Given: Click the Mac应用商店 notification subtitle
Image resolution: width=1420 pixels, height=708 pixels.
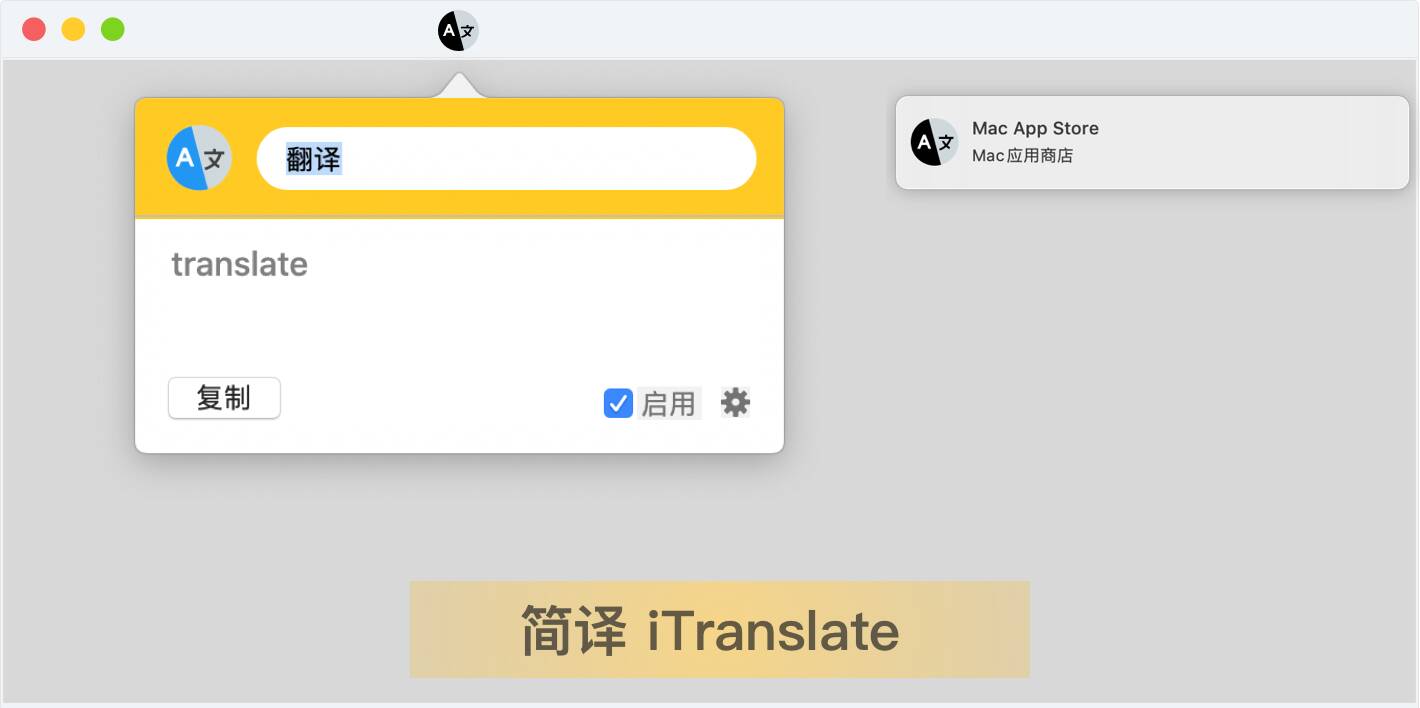Looking at the screenshot, I should pos(1022,156).
